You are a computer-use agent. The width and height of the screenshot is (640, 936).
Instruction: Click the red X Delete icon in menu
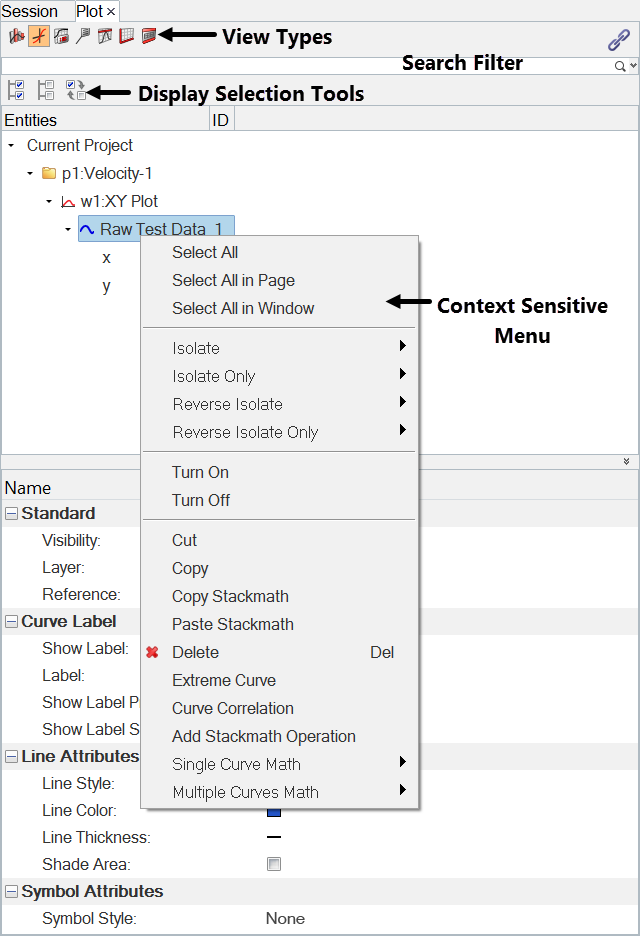tap(152, 652)
